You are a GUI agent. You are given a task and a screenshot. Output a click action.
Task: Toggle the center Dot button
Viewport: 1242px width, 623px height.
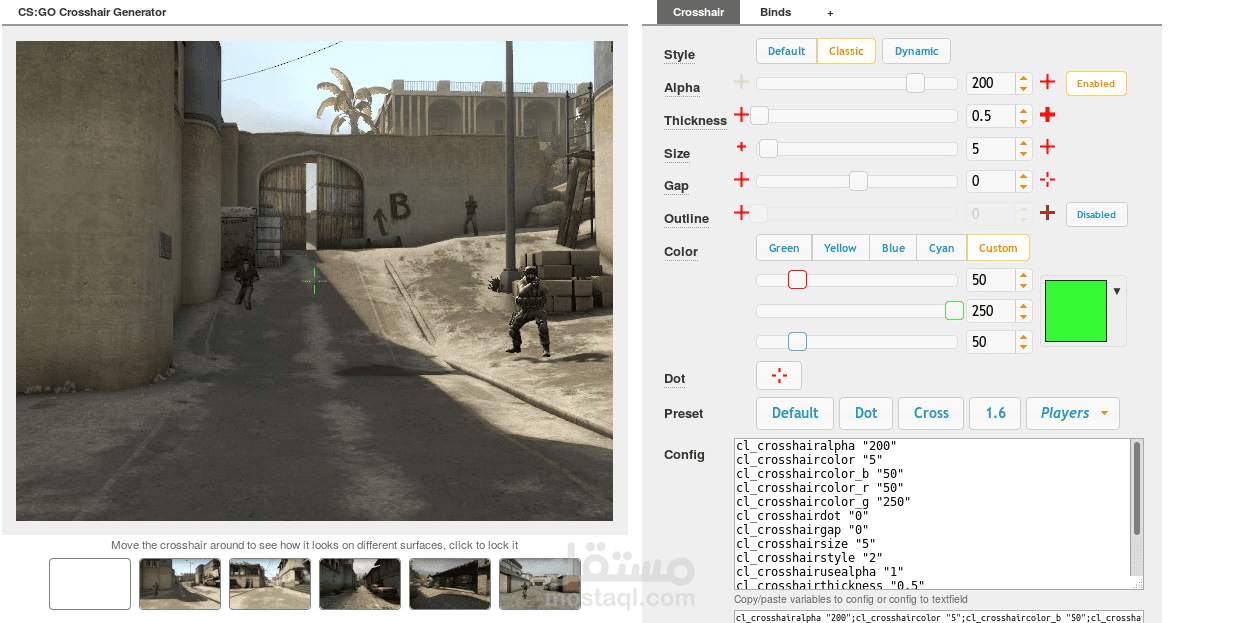[x=779, y=376]
